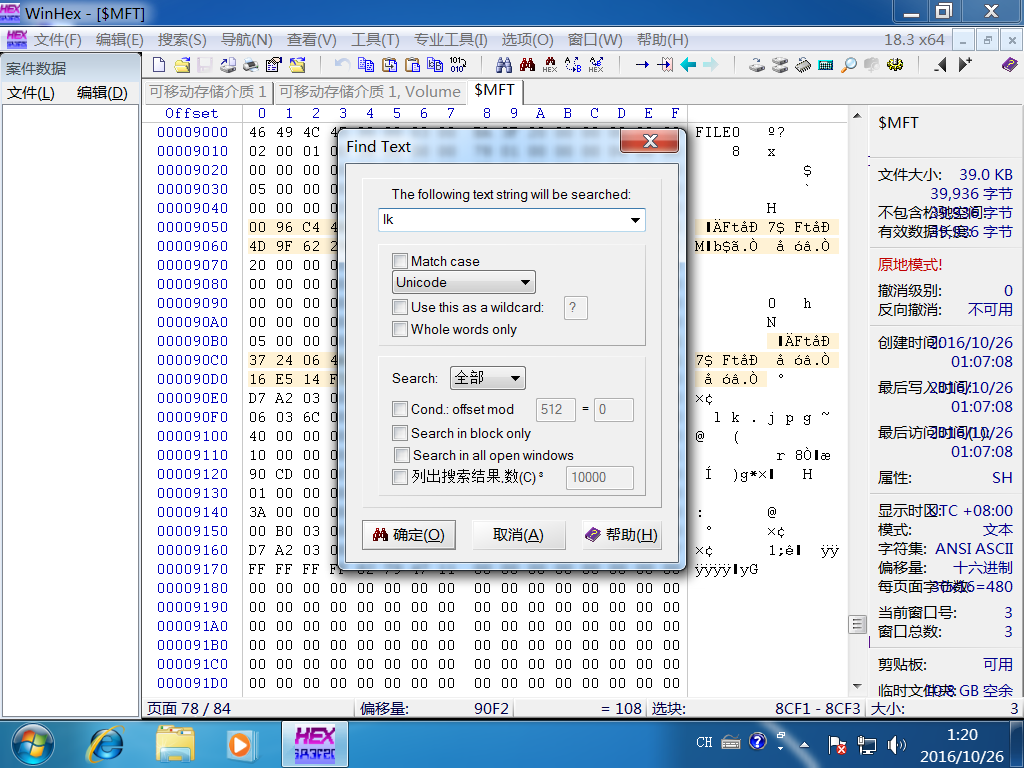Viewport: 1024px width, 768px height.
Task: Click the 取消(A) cancel button
Action: pos(518,535)
